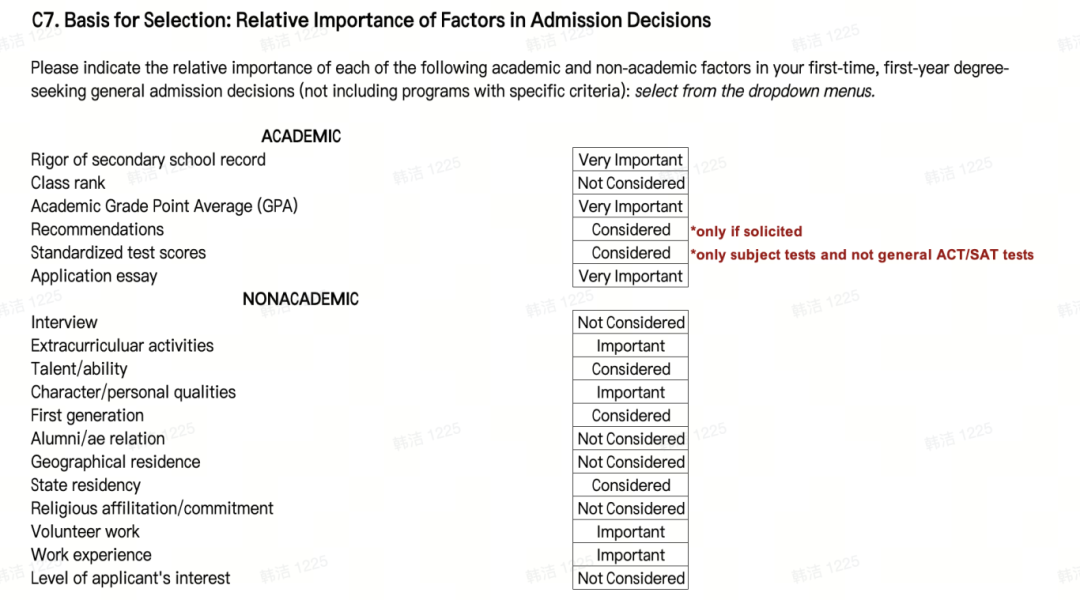
Task: Open the Work experience dropdown
Action: 630,555
